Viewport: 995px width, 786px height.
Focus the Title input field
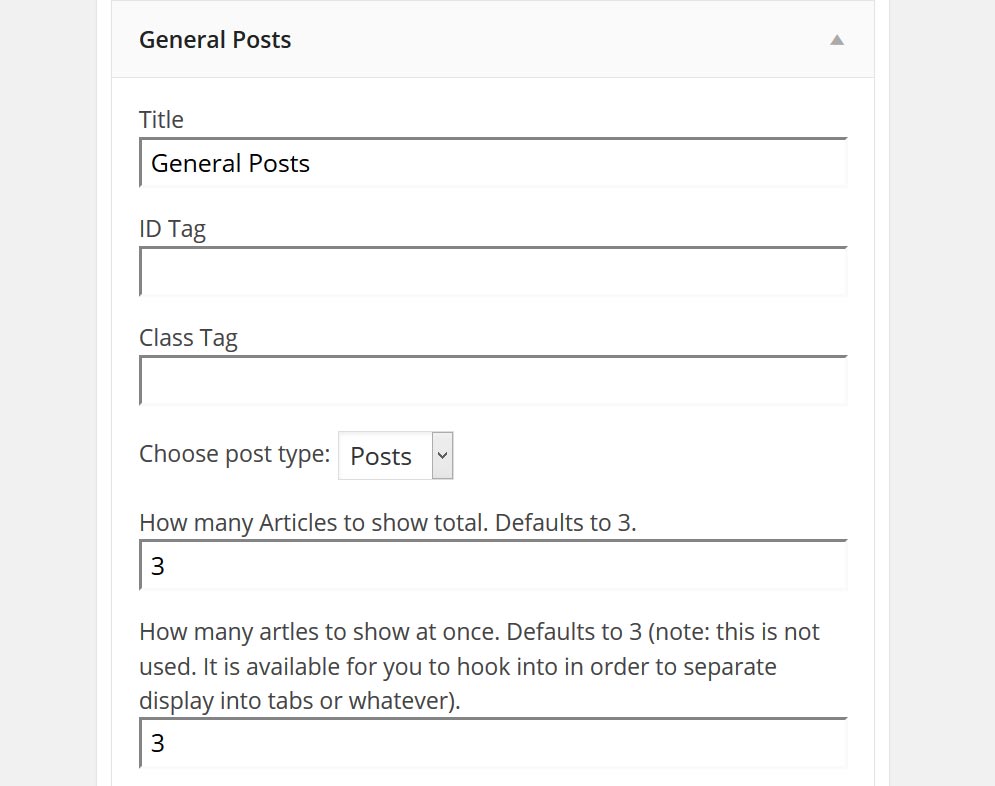click(x=493, y=163)
